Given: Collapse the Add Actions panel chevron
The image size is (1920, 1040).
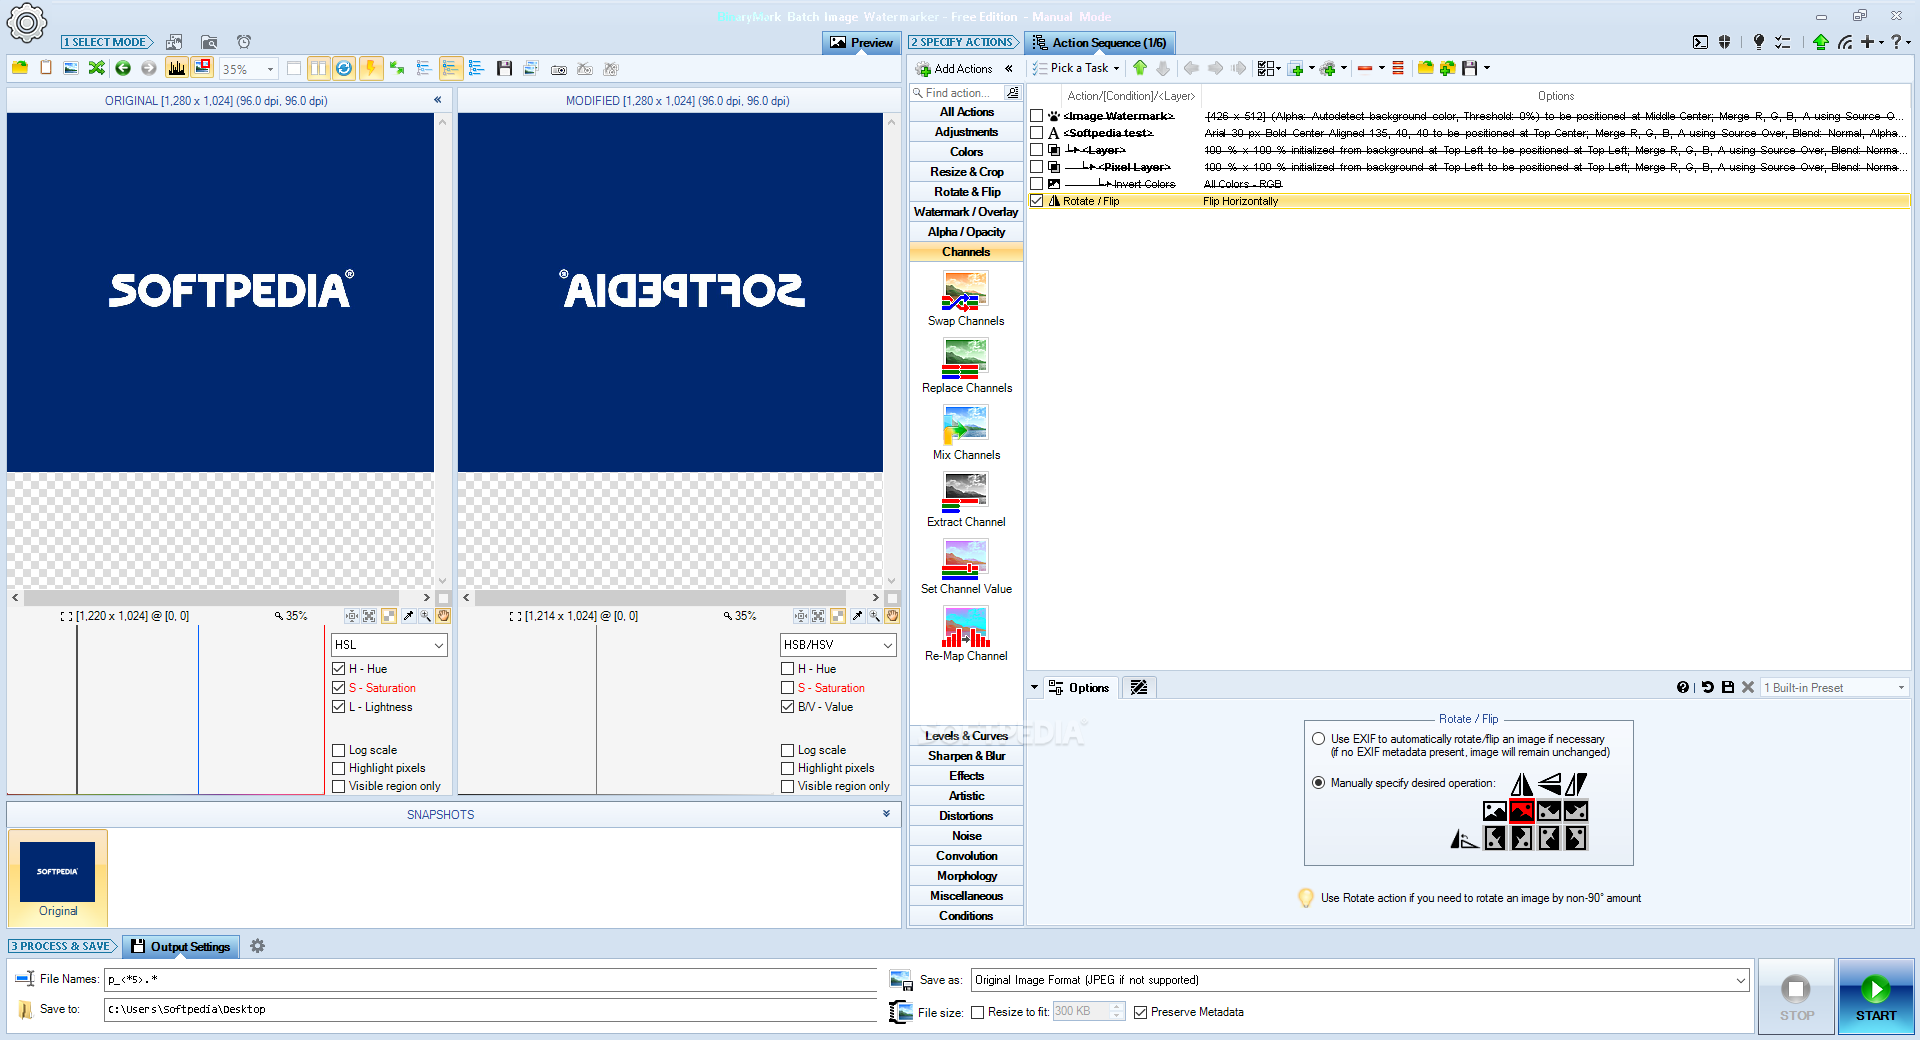Looking at the screenshot, I should 1009,69.
